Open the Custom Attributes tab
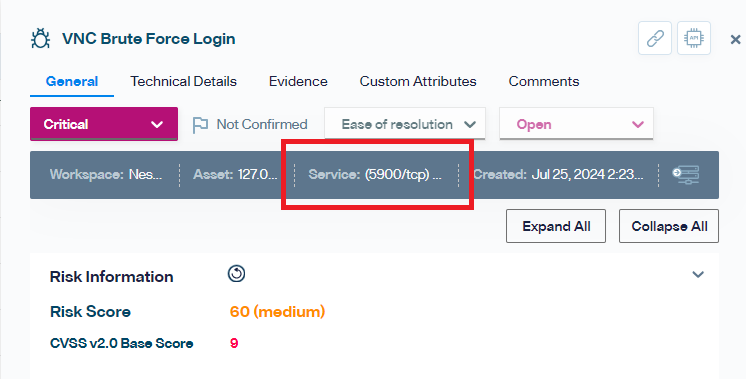This screenshot has width=746, height=379. click(x=418, y=81)
